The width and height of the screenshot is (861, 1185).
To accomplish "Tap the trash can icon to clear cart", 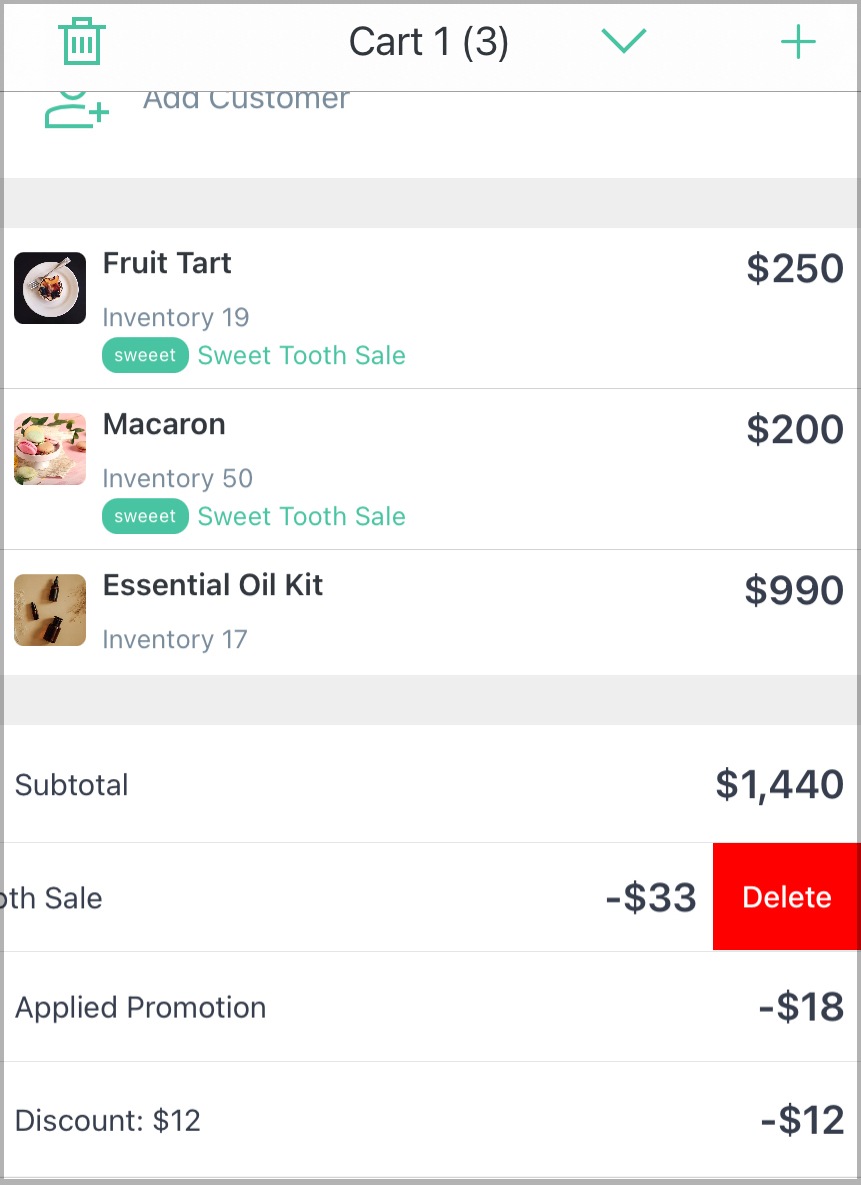I will coord(82,41).
